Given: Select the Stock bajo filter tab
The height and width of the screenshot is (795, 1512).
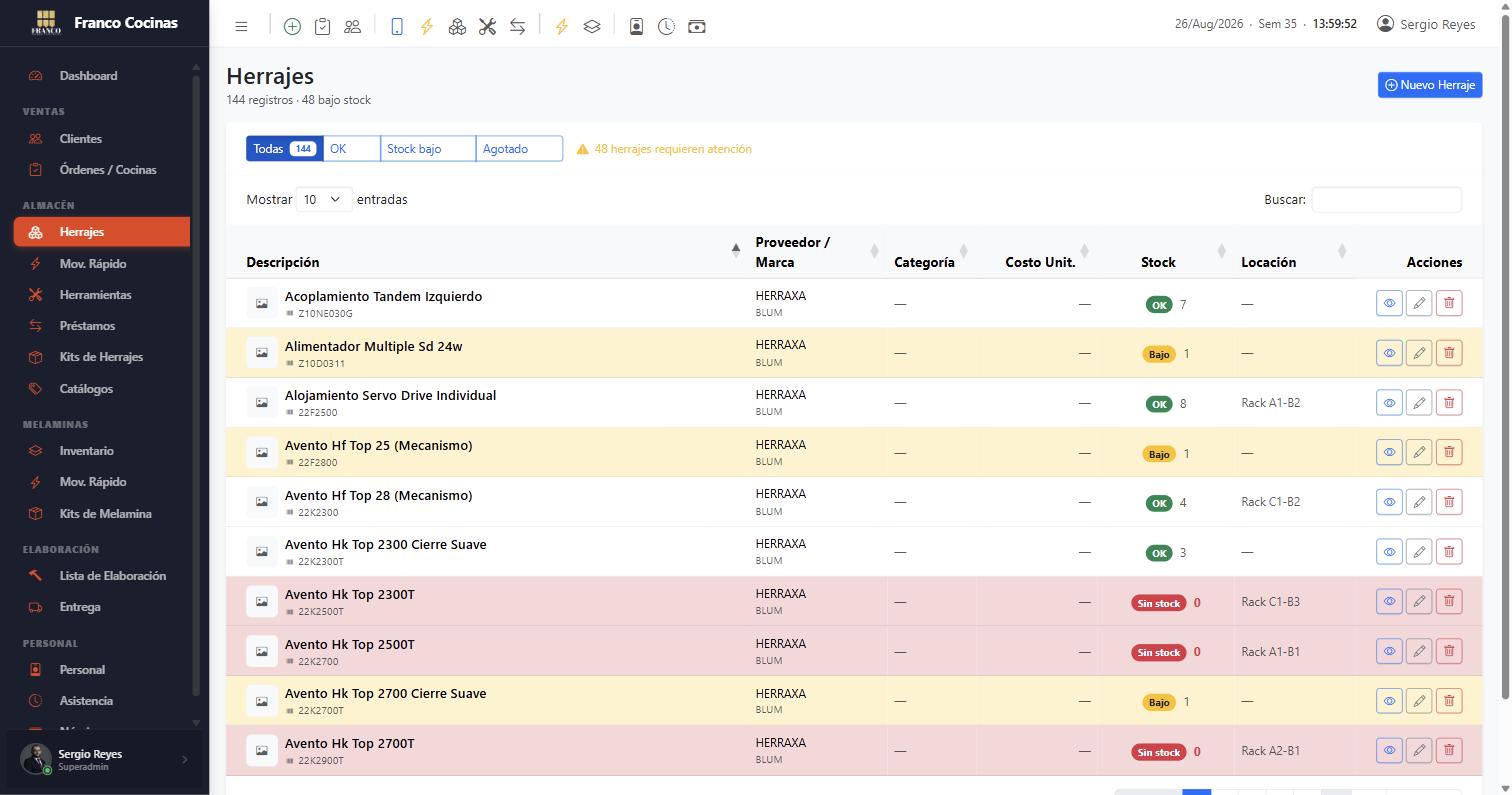Looking at the screenshot, I should point(428,149).
